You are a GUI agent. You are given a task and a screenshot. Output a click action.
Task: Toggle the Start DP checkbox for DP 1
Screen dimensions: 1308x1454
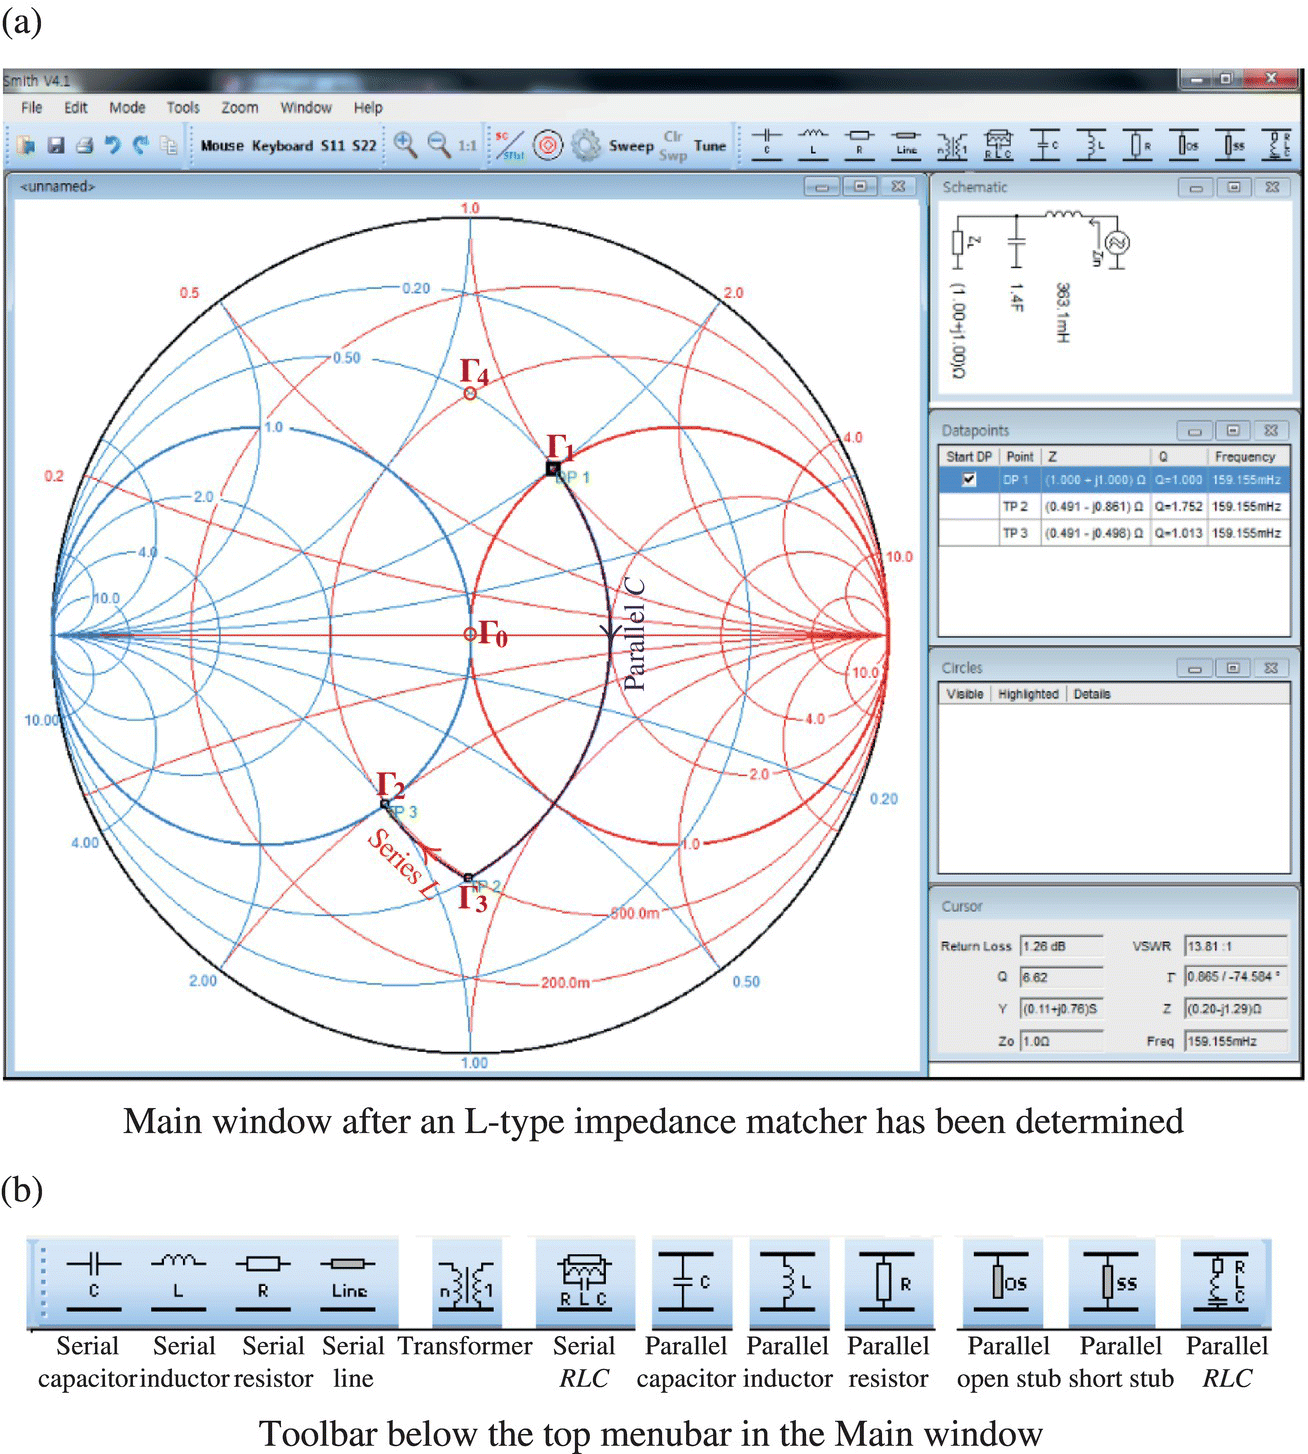968,480
